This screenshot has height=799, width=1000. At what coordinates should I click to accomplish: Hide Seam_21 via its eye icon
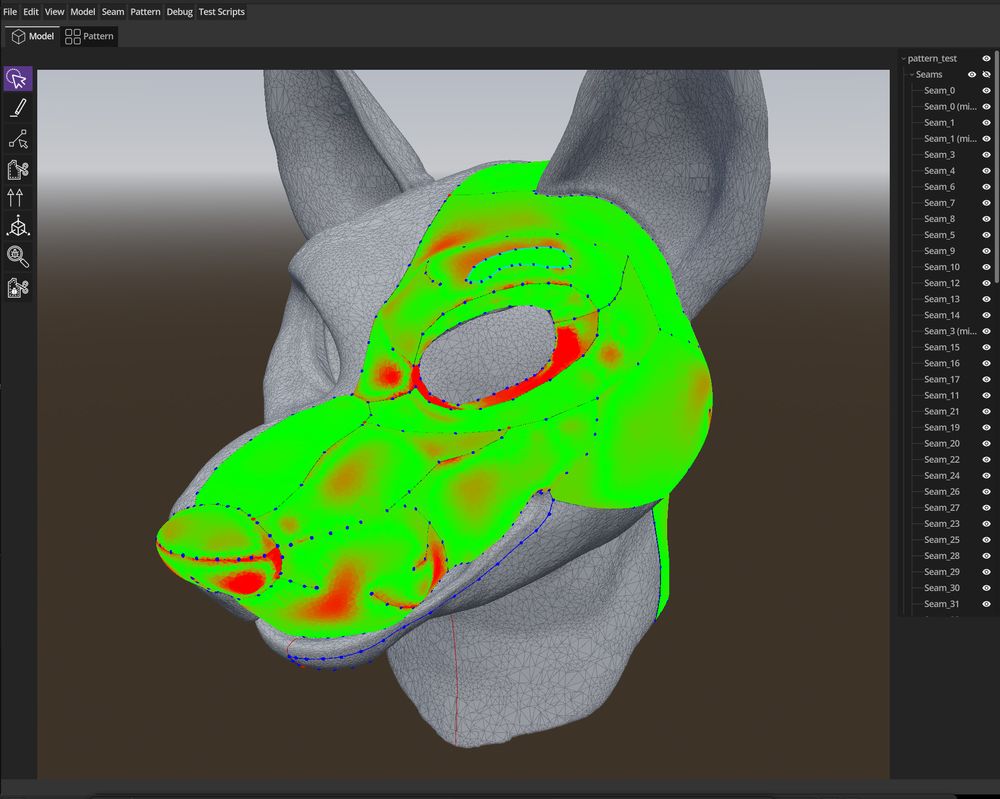[987, 411]
